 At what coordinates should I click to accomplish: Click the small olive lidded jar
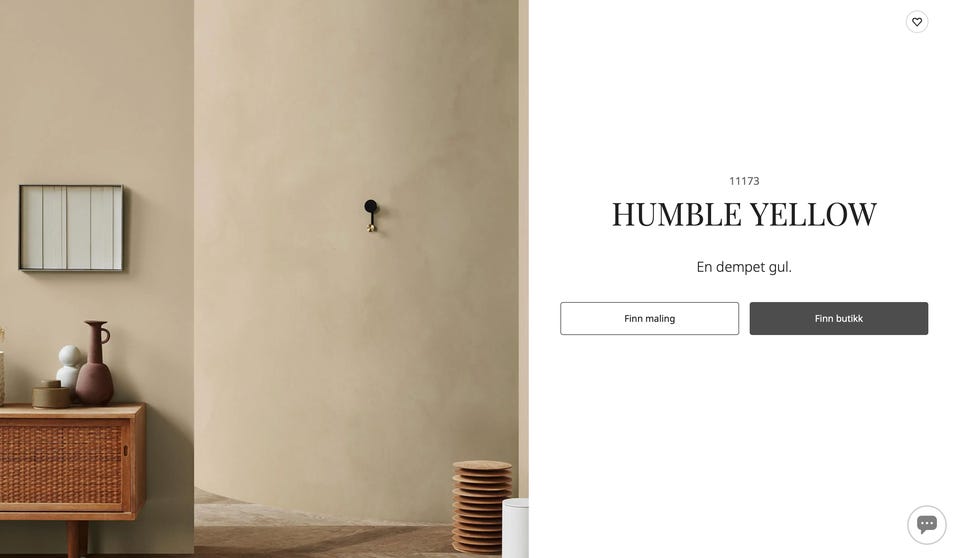coord(51,394)
